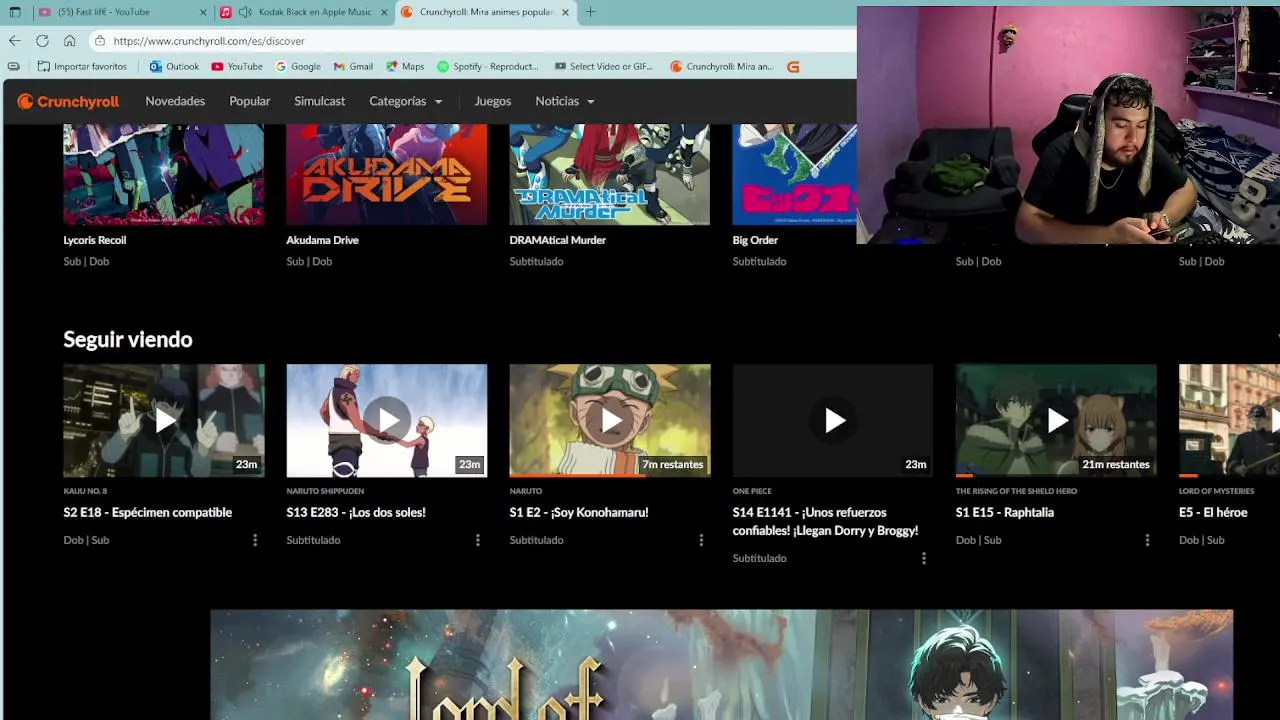Mute the Apple Music tab speaker icon
This screenshot has height=720, width=1280.
(245, 12)
